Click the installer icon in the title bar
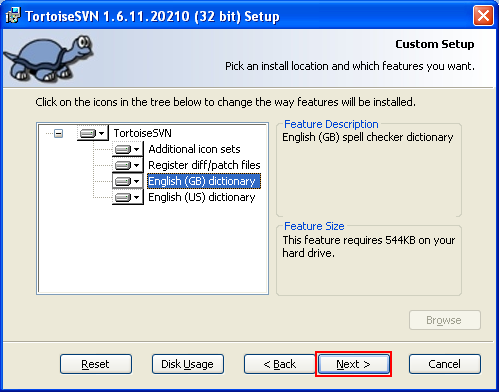This screenshot has height=392, width=499. click(x=13, y=15)
